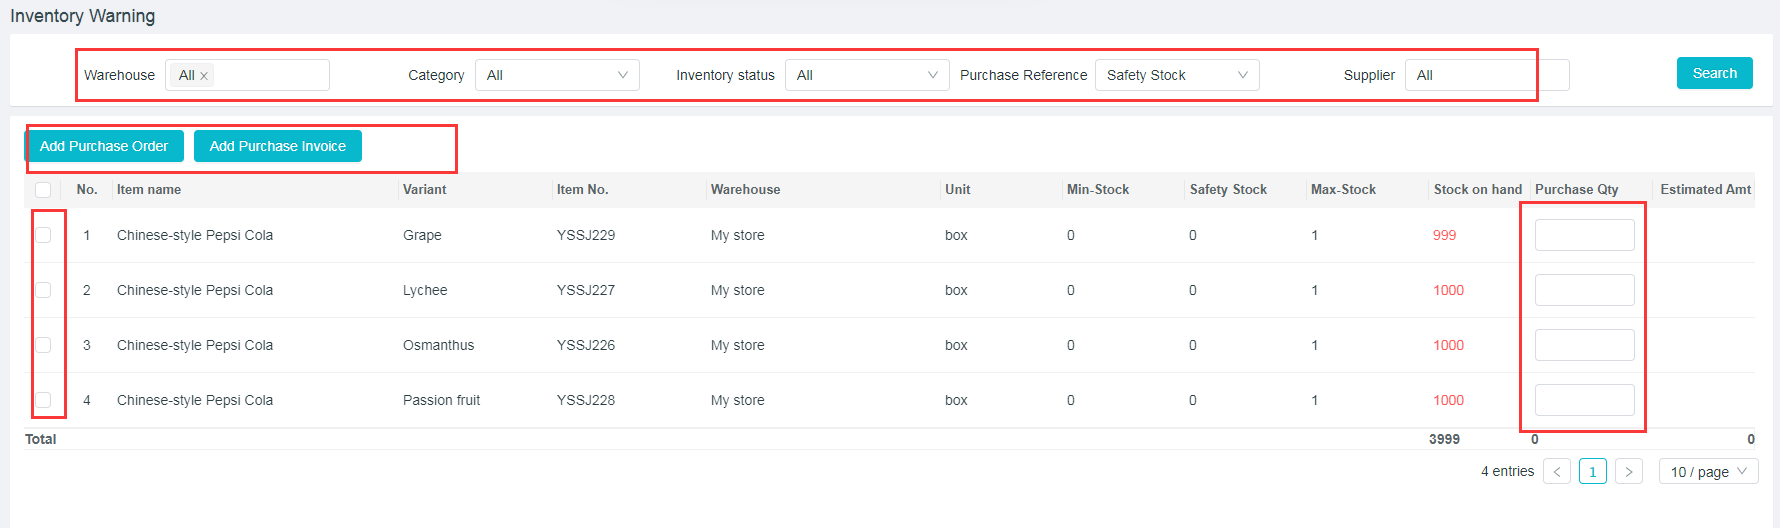Click Purchase Qty input for Passion fruit

[1584, 400]
